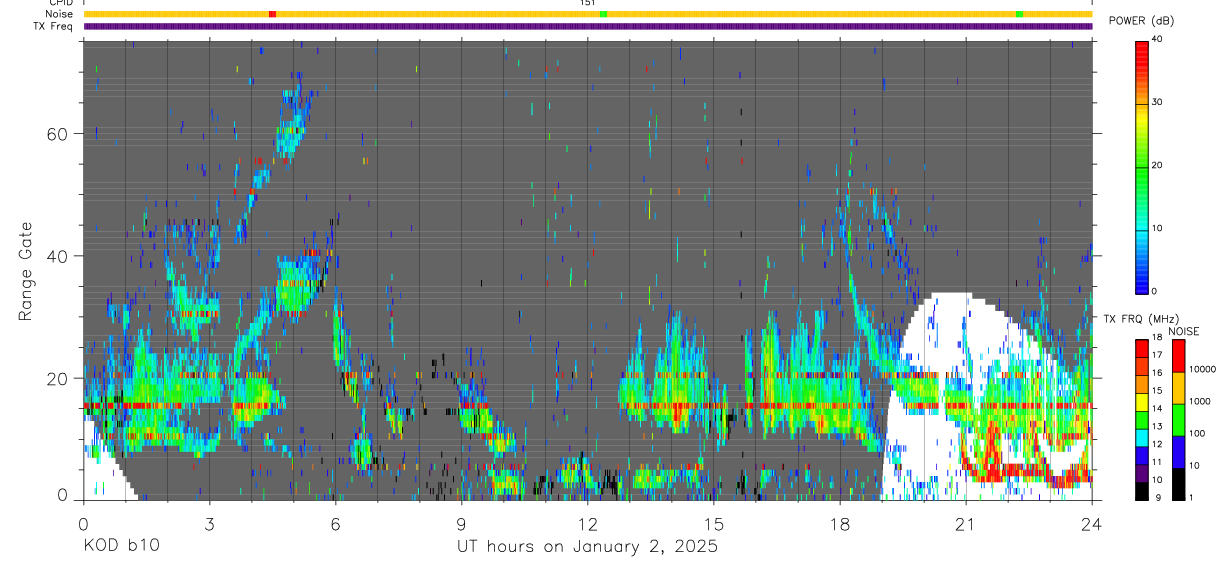
Task: Click the '1' tick on NOISE legend
Action: click(x=1189, y=498)
